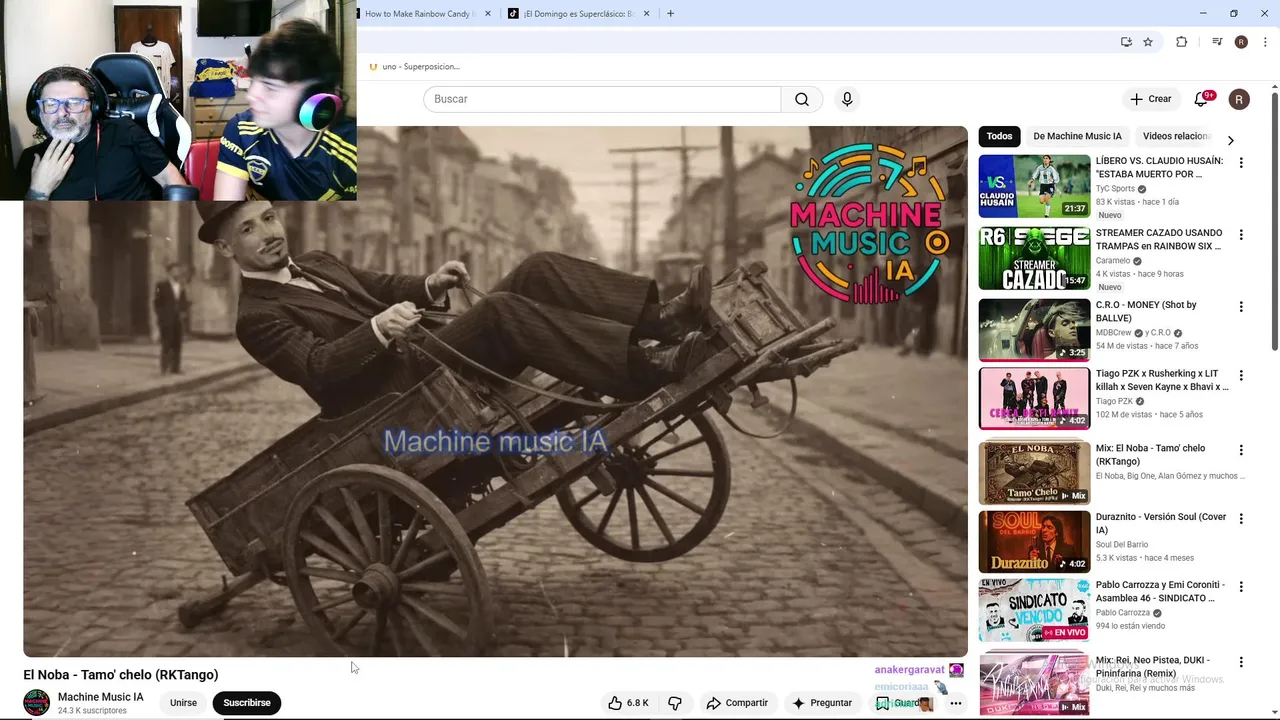
Task: Click the Crear button
Action: tap(1151, 99)
